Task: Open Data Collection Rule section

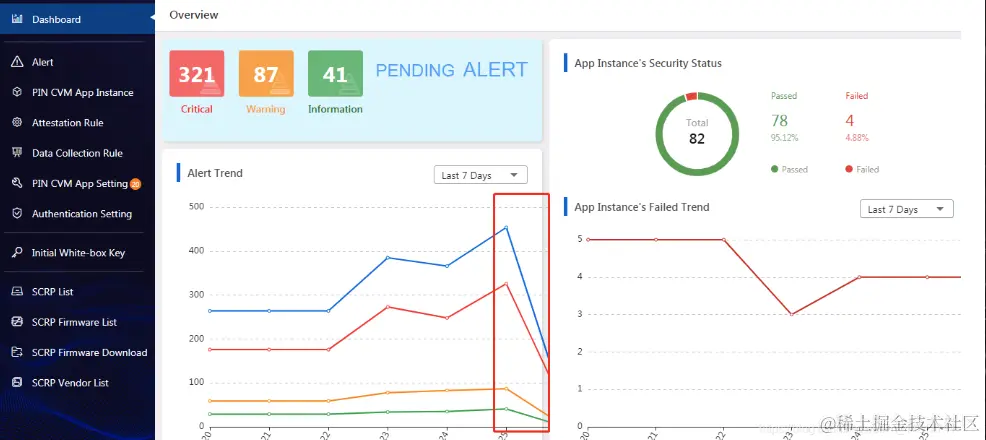Action: point(77,153)
